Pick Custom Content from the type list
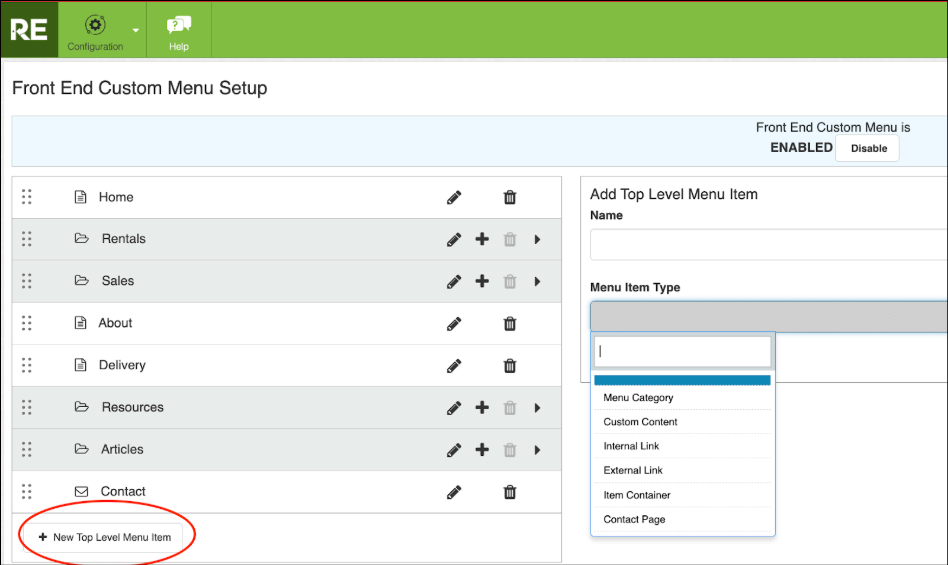Screen dimensions: 948x565 coord(640,422)
